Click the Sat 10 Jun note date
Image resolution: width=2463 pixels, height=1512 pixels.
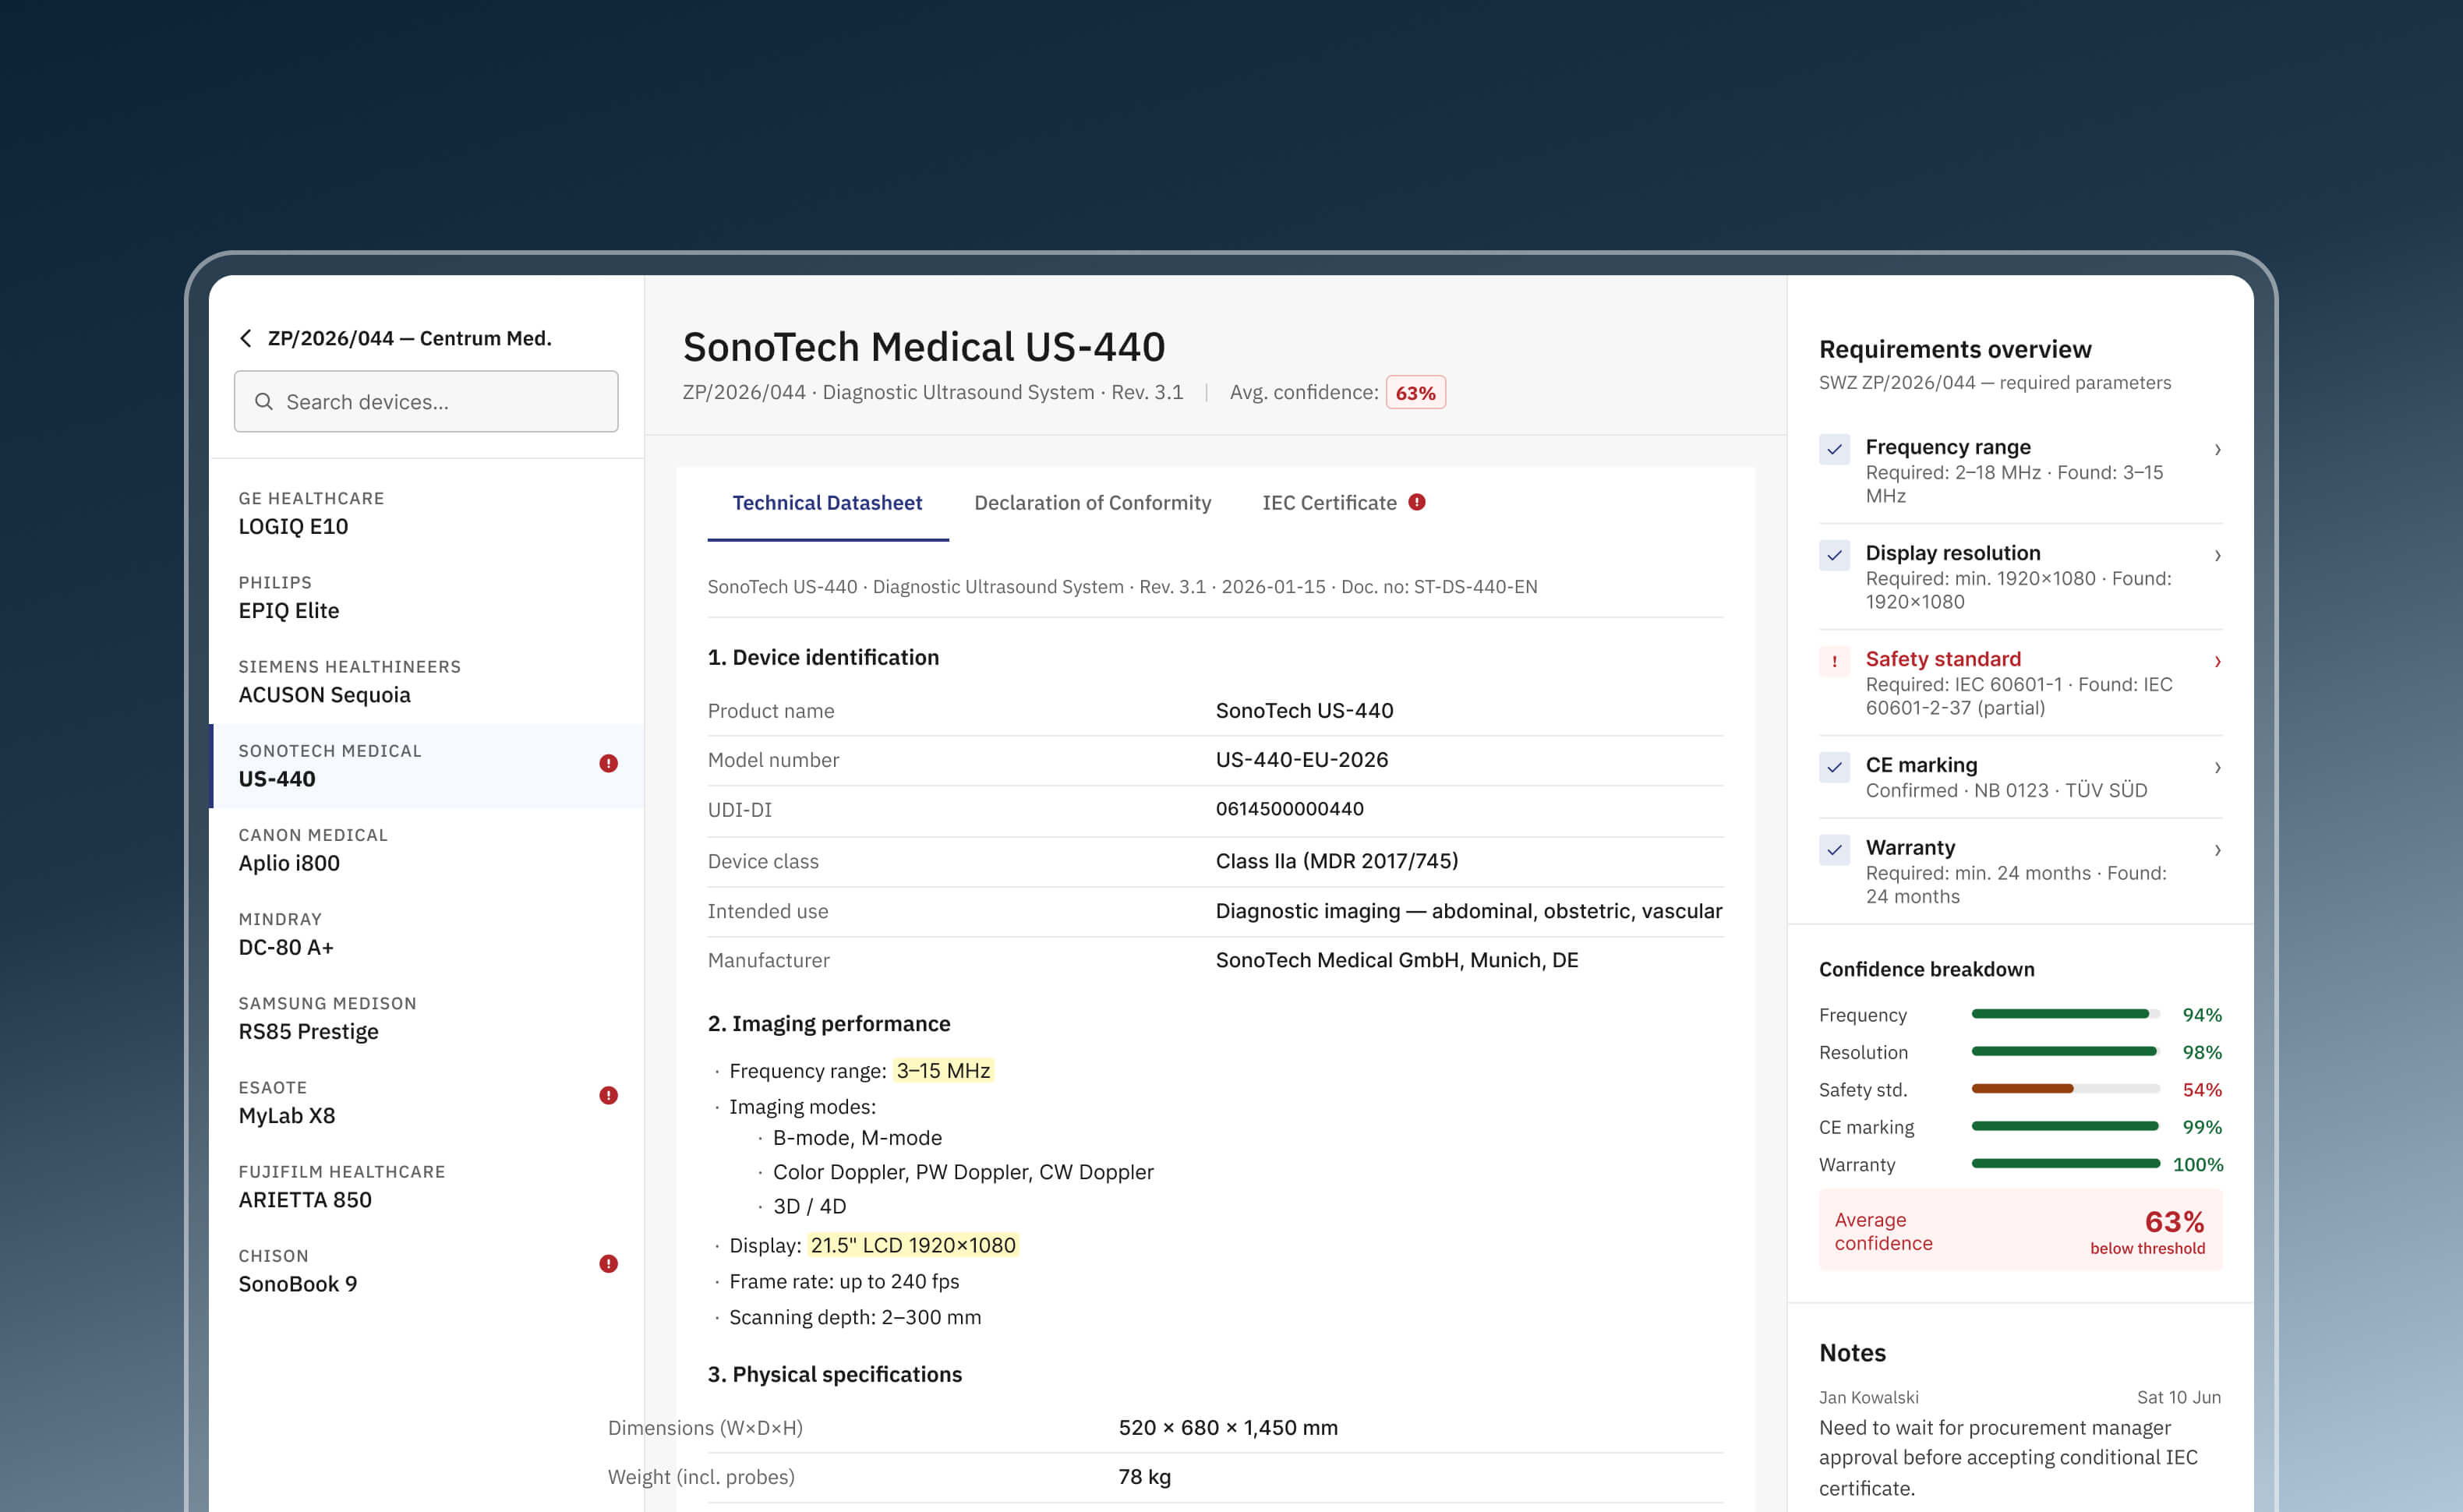point(2179,1398)
